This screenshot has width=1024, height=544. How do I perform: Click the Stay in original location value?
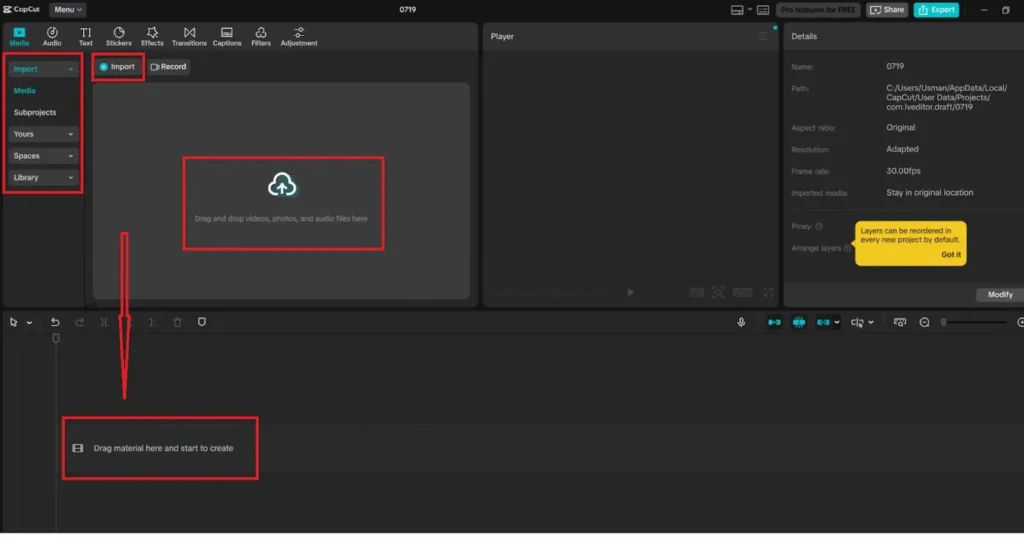click(x=929, y=193)
